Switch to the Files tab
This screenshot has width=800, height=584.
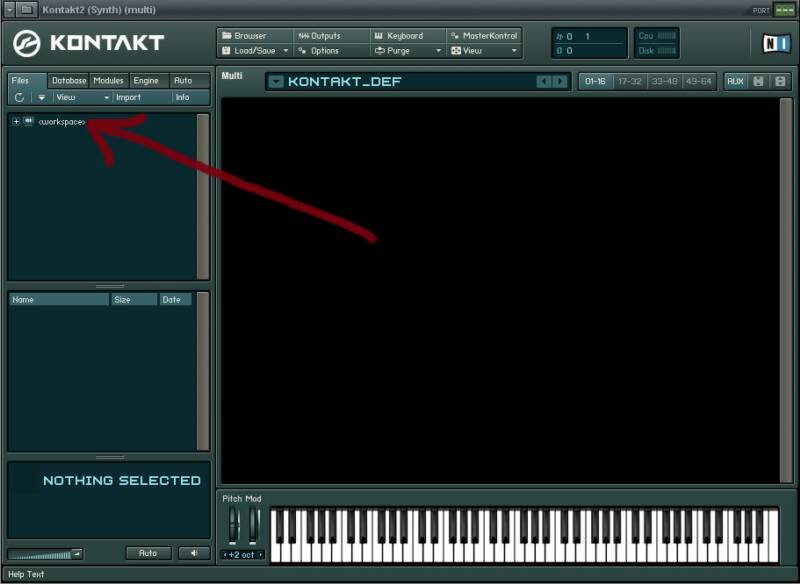(27, 81)
